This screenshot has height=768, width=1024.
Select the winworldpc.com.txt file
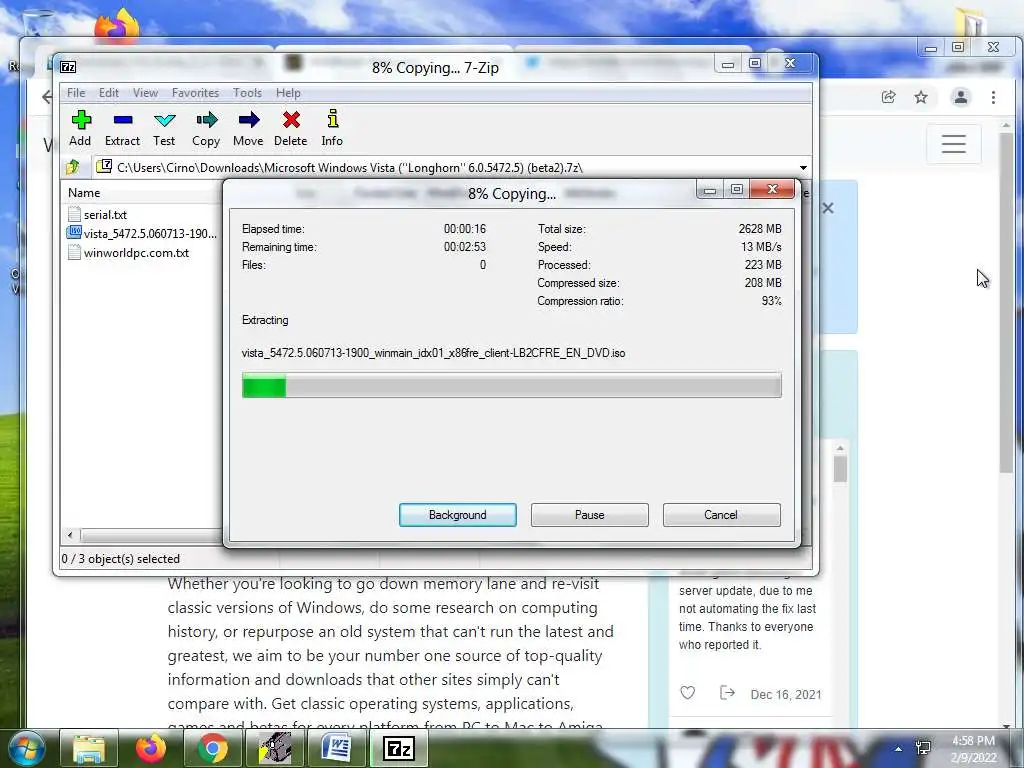click(x=129, y=253)
